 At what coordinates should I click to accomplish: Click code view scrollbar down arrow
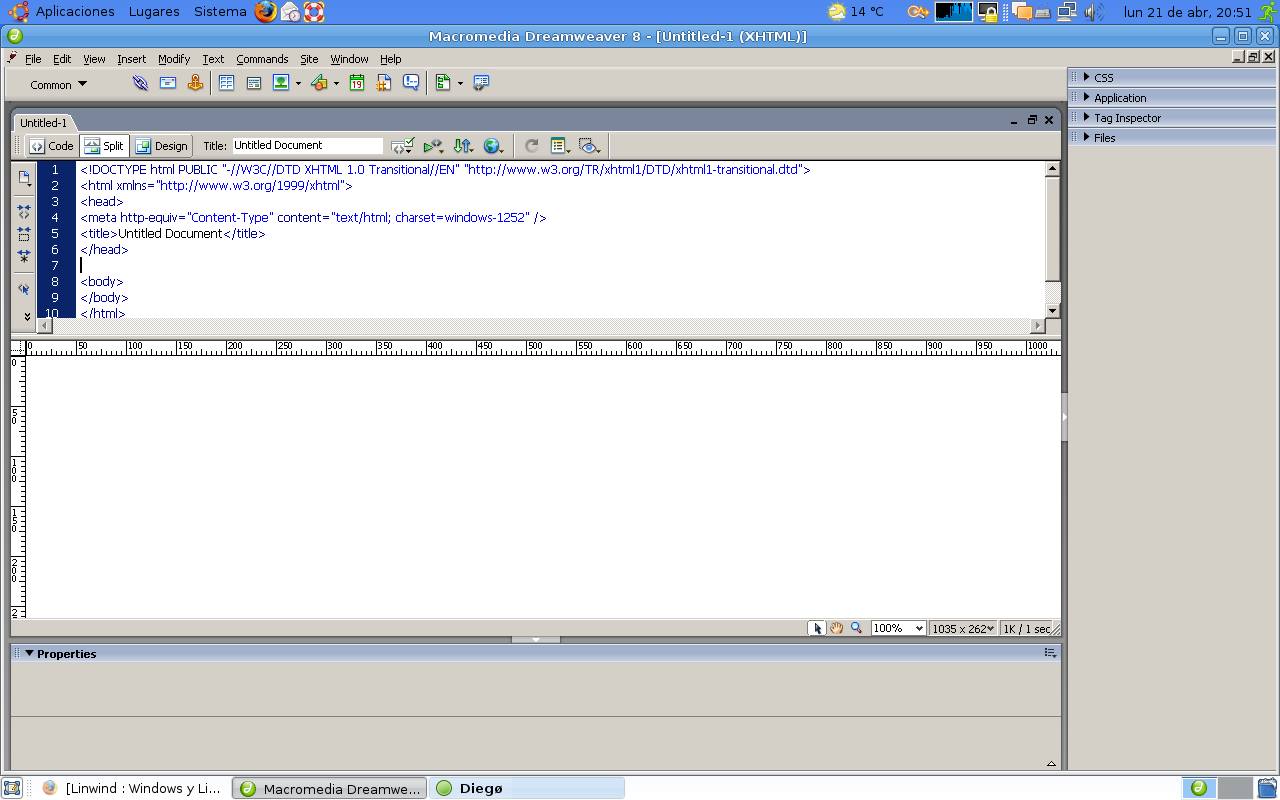1052,310
